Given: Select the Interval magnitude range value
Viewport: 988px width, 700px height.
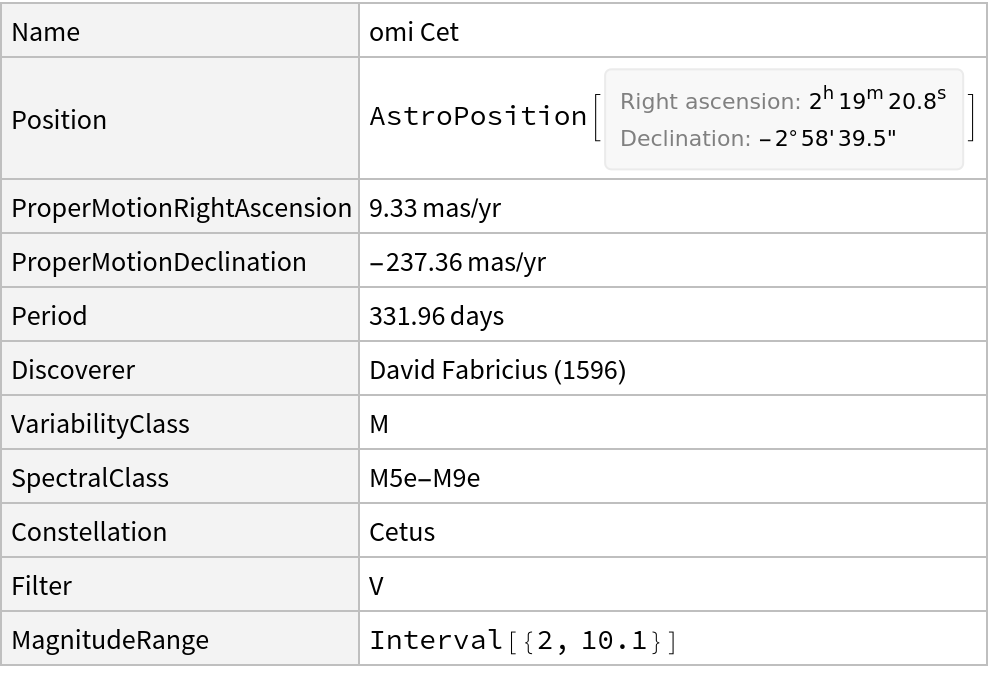Looking at the screenshot, I should (523, 640).
